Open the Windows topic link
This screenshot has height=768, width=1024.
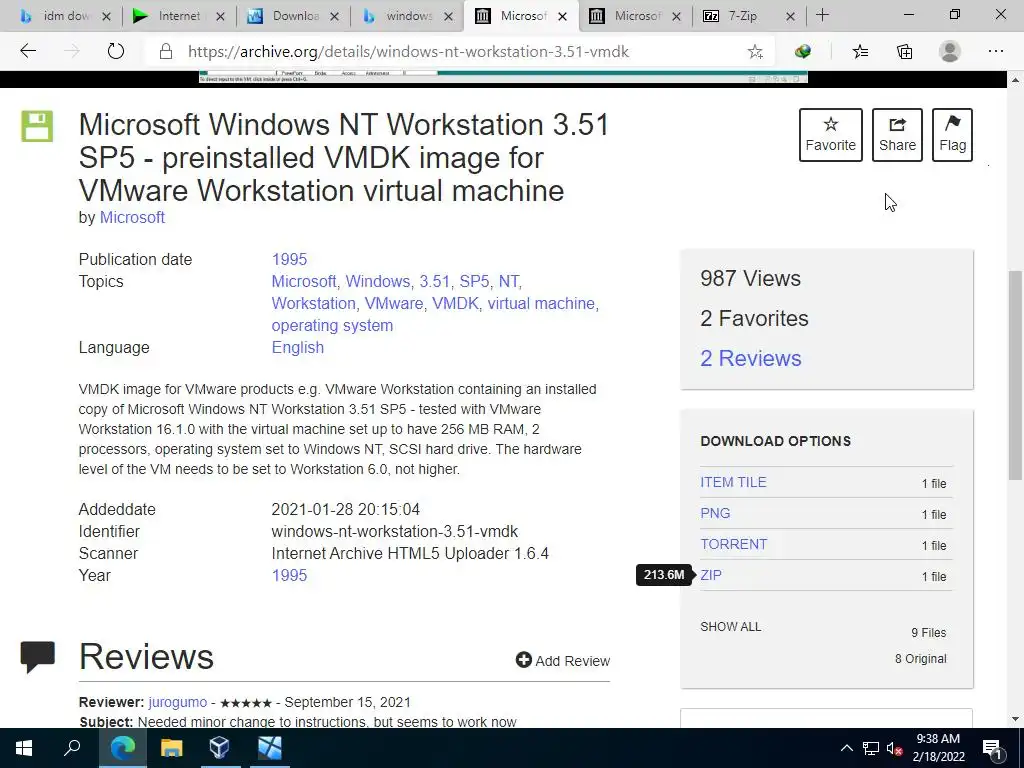pos(379,281)
